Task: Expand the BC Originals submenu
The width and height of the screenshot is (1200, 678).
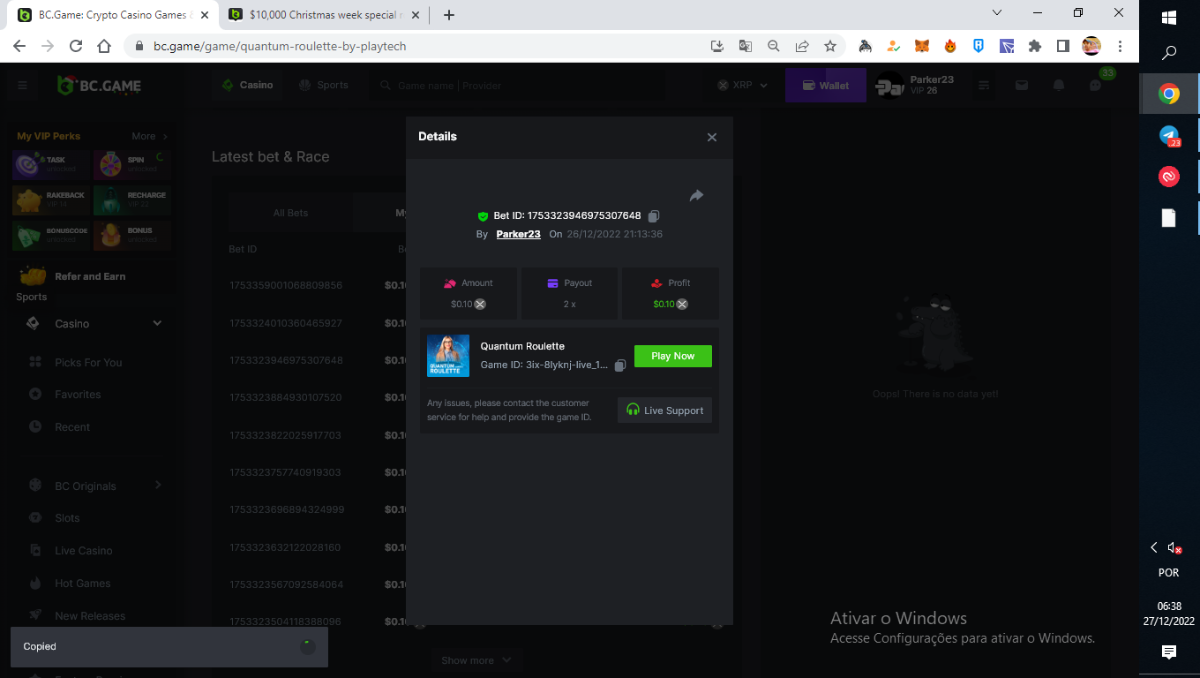Action: pos(158,485)
